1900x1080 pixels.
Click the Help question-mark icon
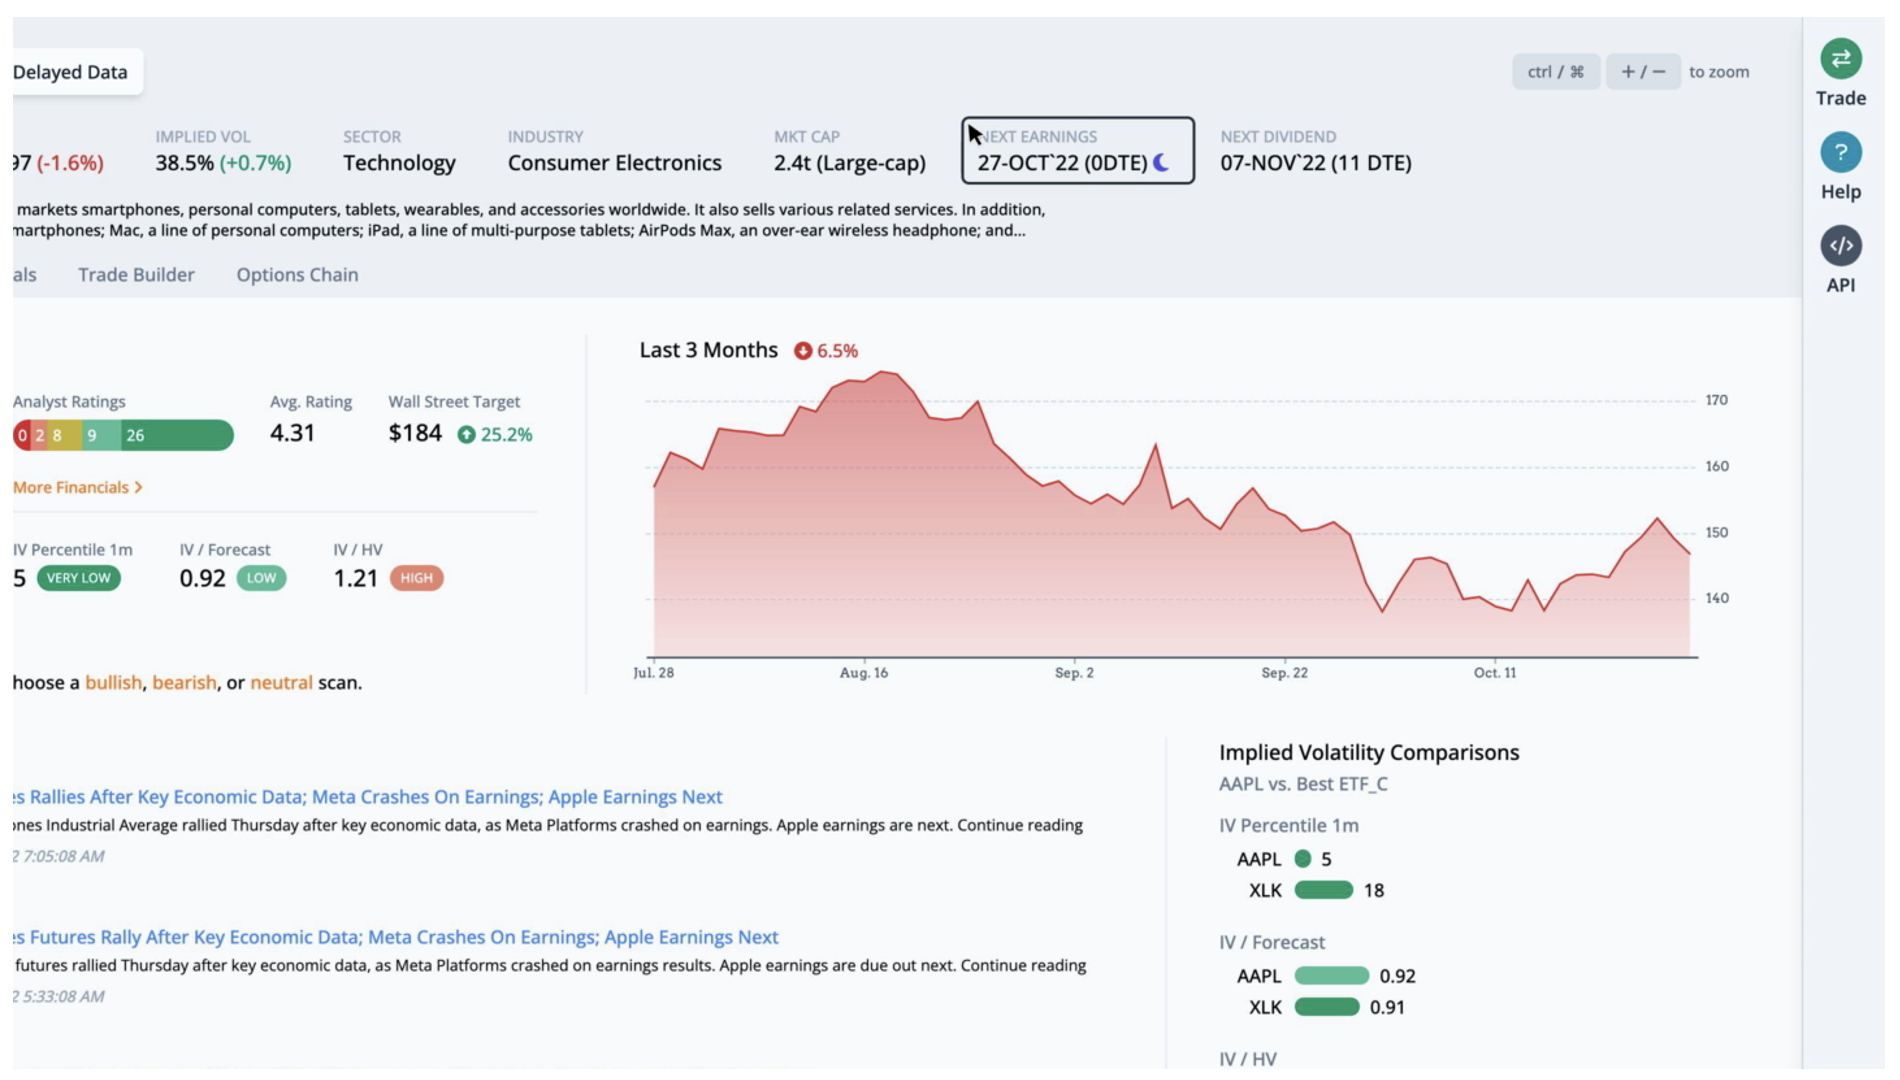point(1840,153)
